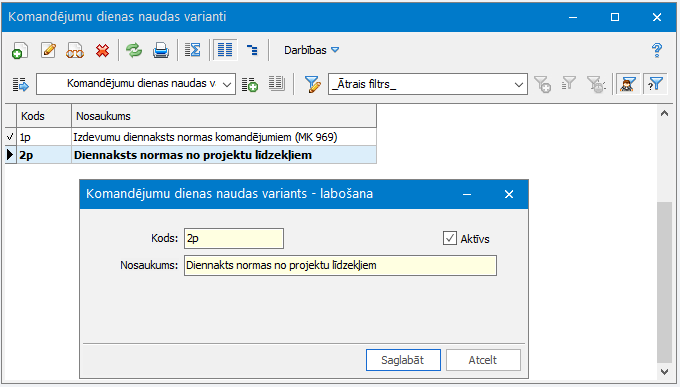Expand the Ātrais filtrs combo box
The image size is (680, 387).
point(518,84)
